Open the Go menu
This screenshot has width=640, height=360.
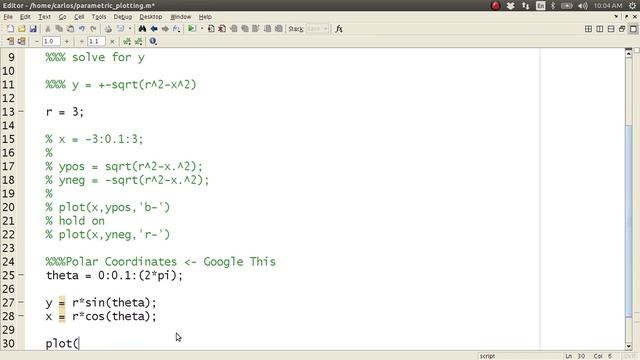pos(62,17)
